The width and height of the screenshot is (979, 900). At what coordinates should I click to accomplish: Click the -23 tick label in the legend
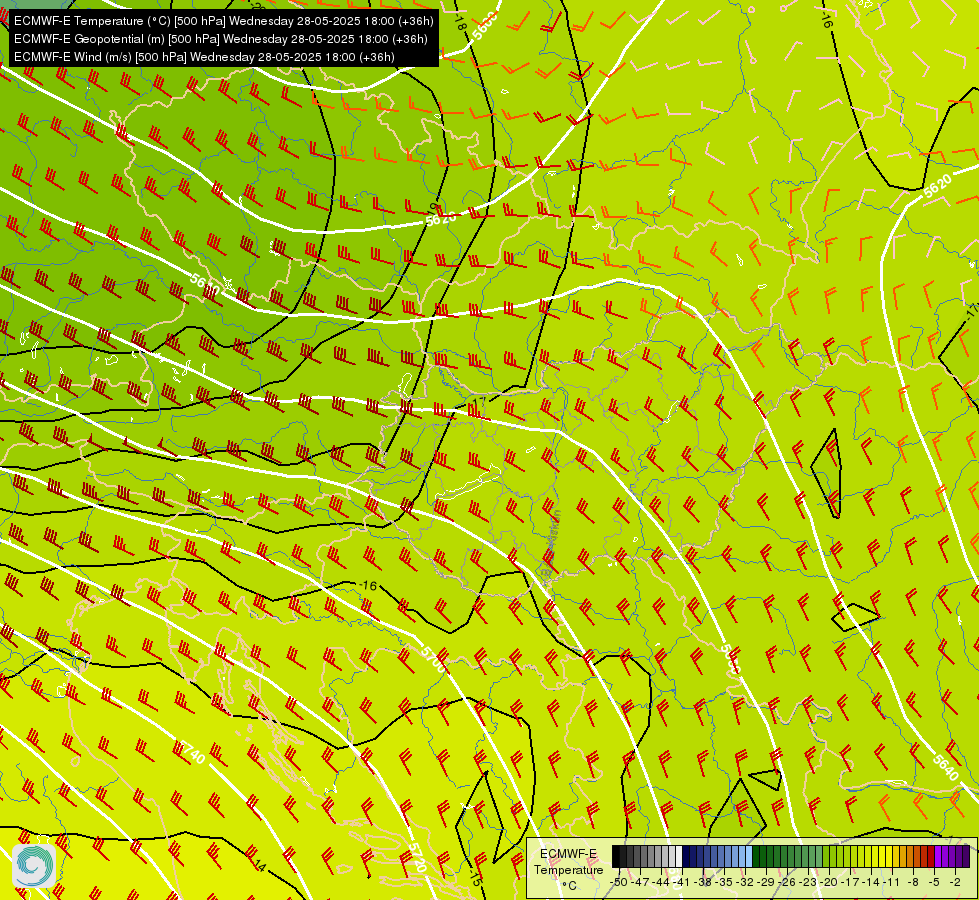pyautogui.click(x=809, y=882)
